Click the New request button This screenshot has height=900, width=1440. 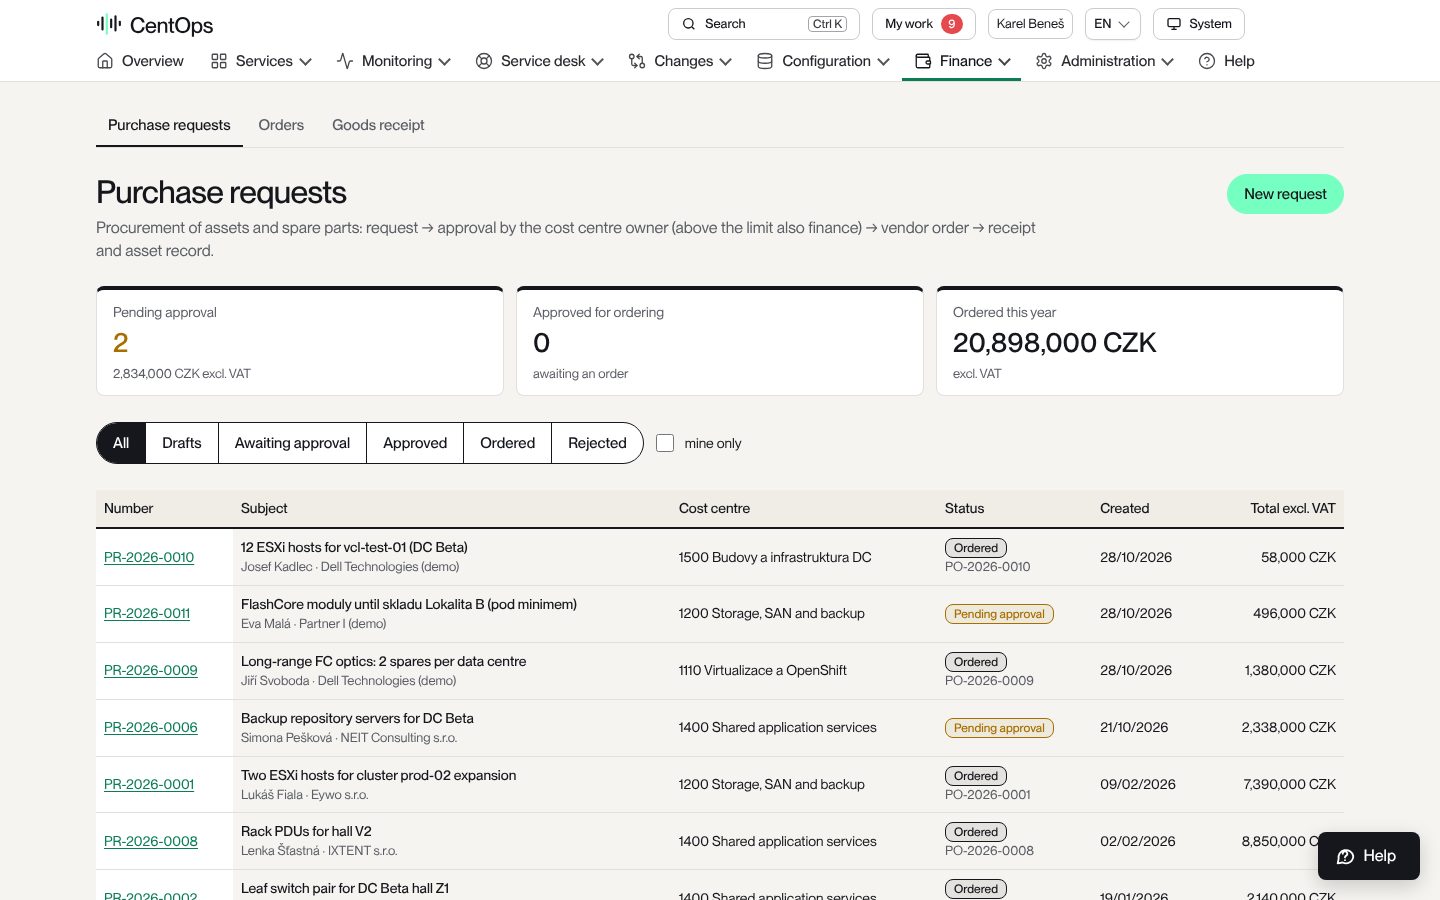(x=1285, y=194)
